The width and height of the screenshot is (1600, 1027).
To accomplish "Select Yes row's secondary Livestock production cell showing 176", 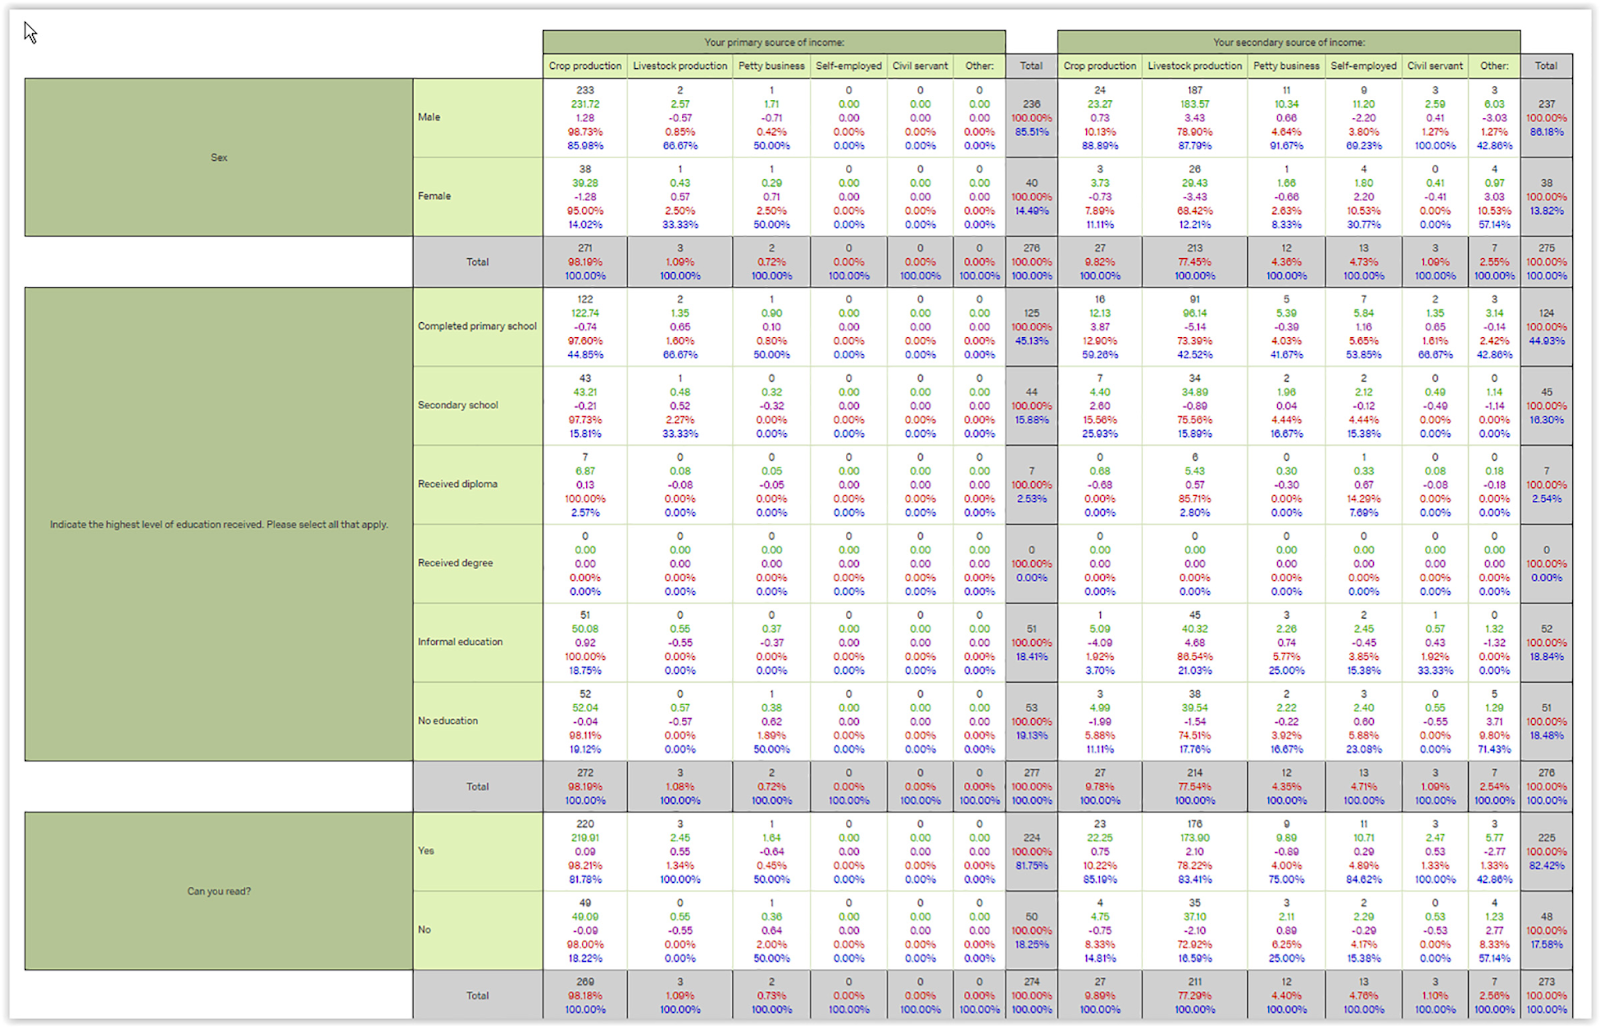I will pos(1195,851).
